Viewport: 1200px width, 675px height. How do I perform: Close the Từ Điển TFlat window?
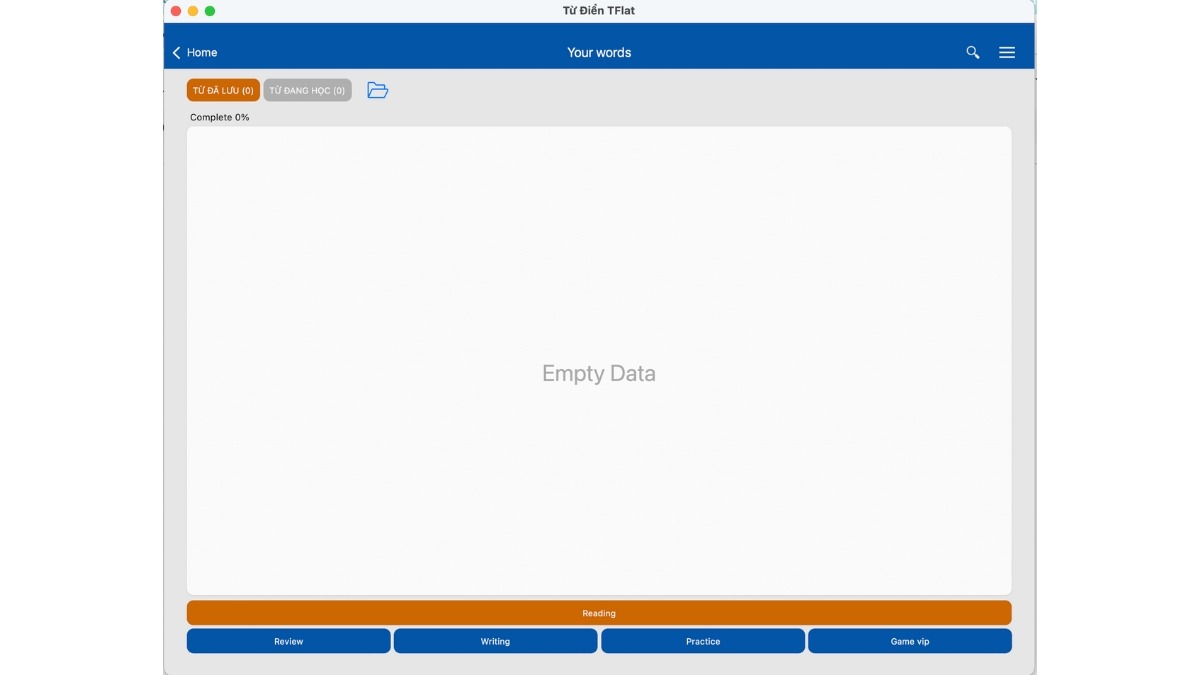pyautogui.click(x=176, y=11)
